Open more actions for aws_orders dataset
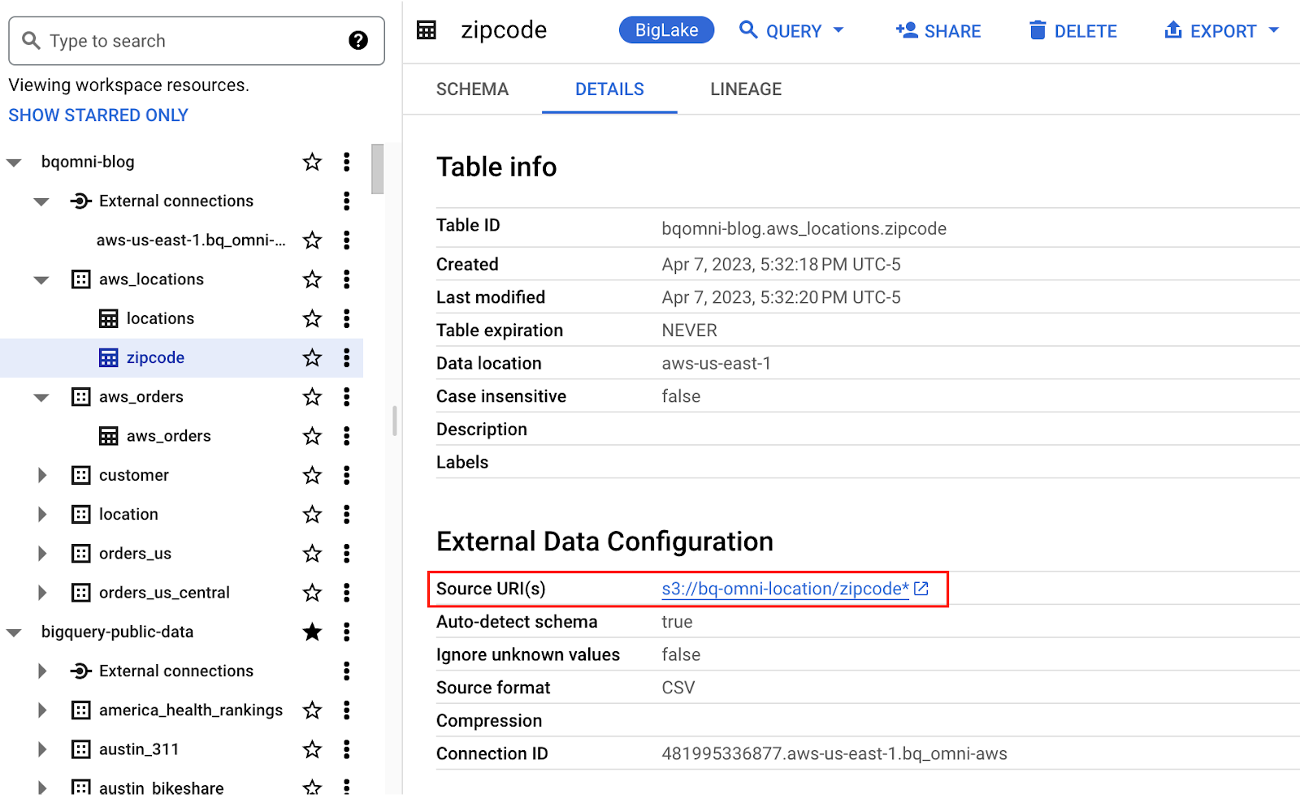Screen dimensions: 1300x795 (x=346, y=397)
